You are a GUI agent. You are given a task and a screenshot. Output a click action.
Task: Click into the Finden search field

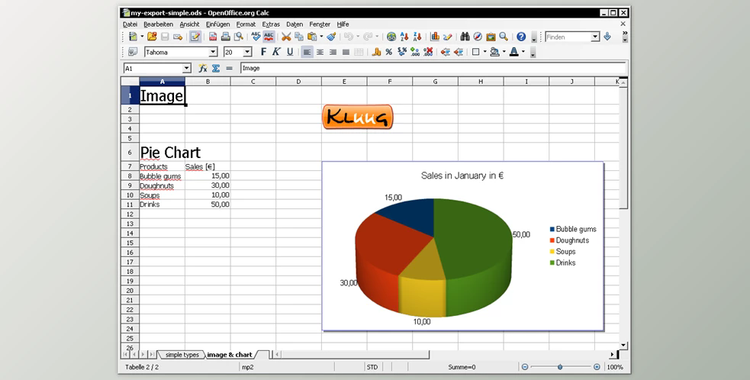point(568,37)
